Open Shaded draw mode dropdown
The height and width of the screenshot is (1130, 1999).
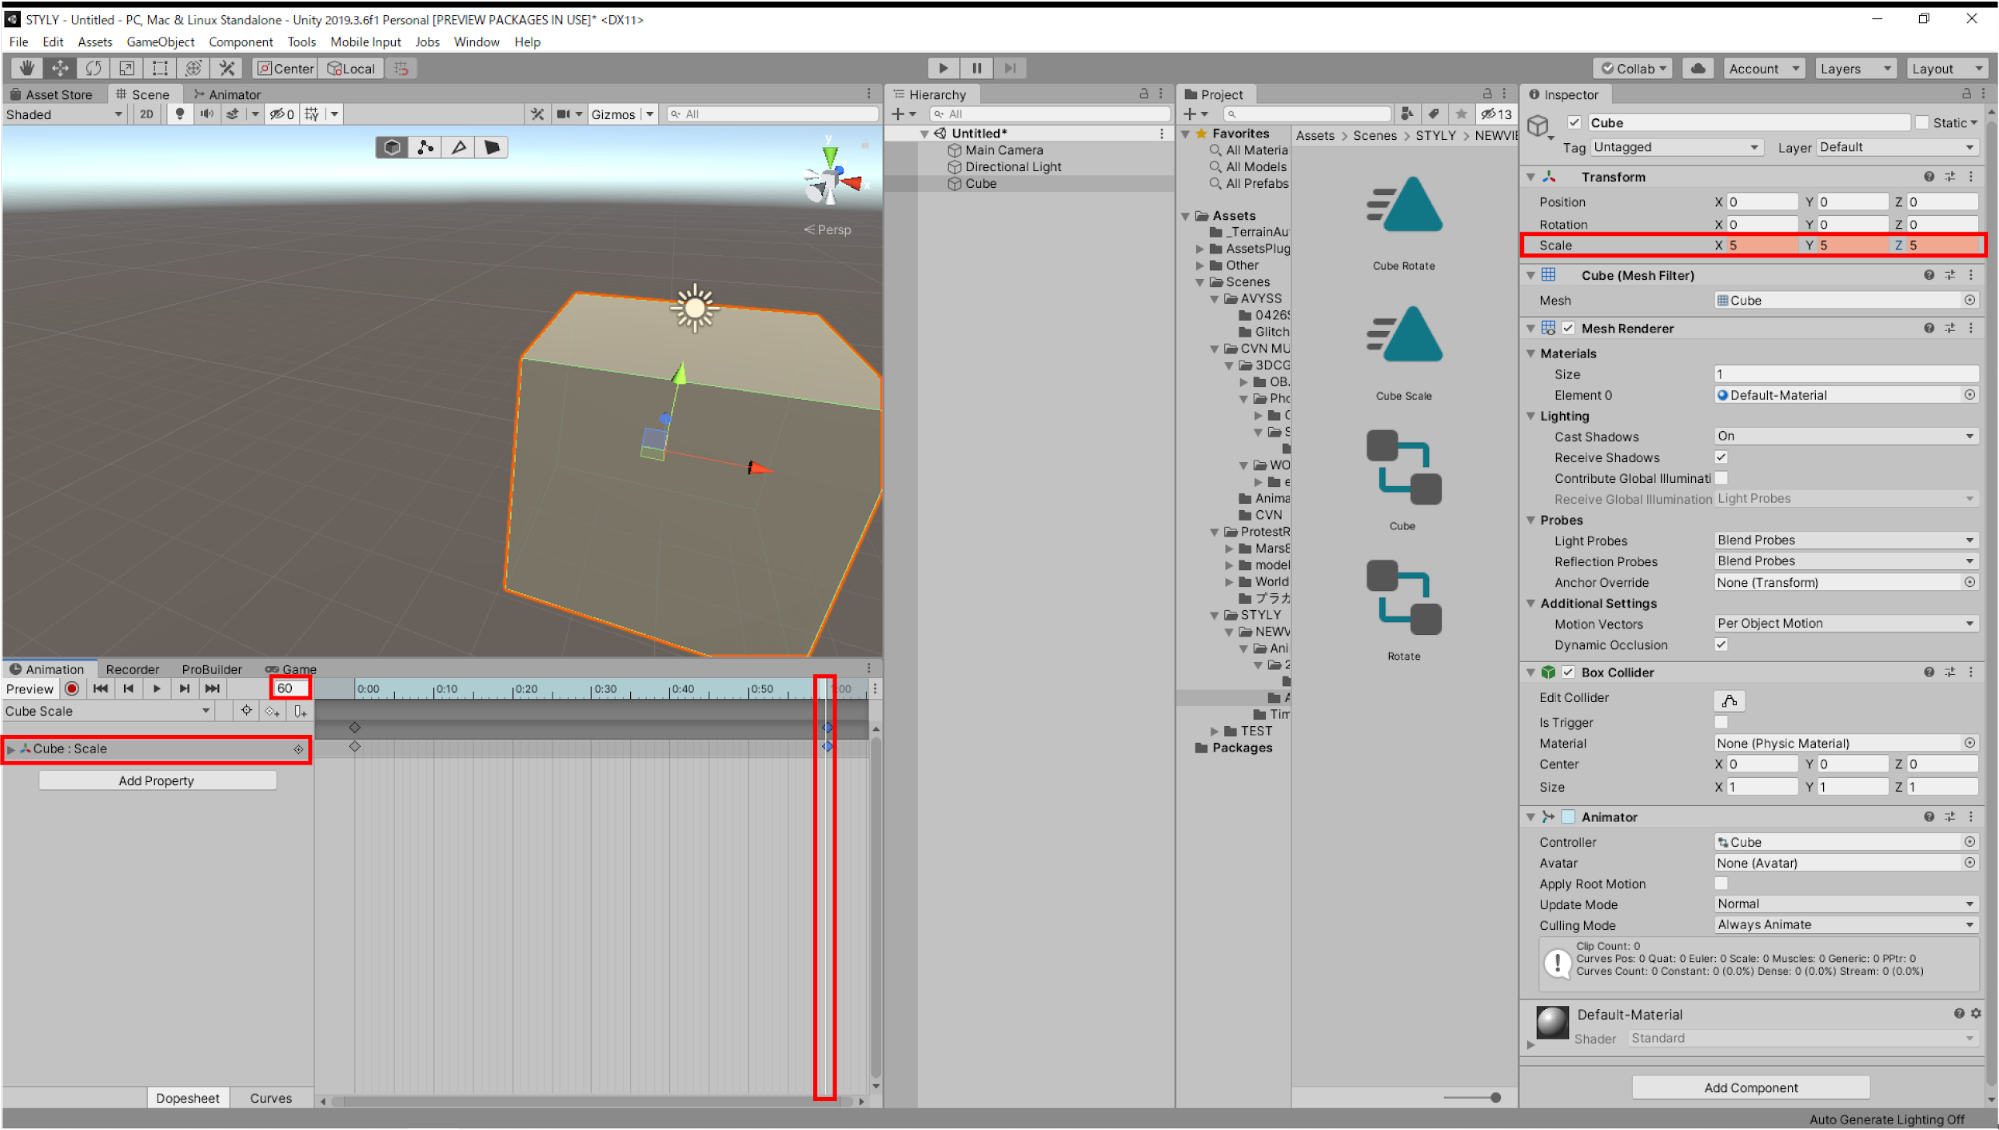64,114
